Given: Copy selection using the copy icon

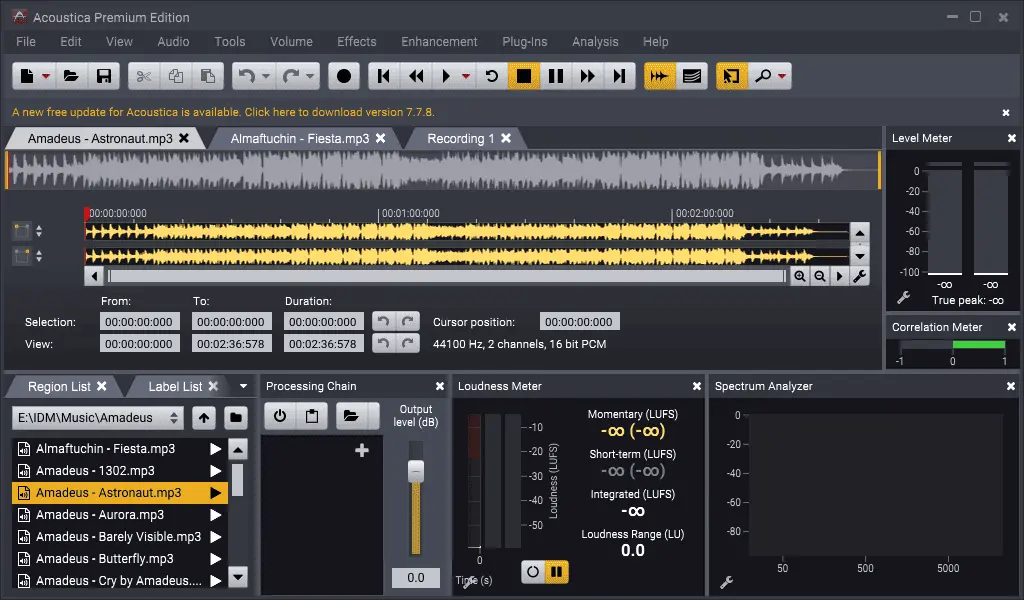Looking at the screenshot, I should [176, 76].
